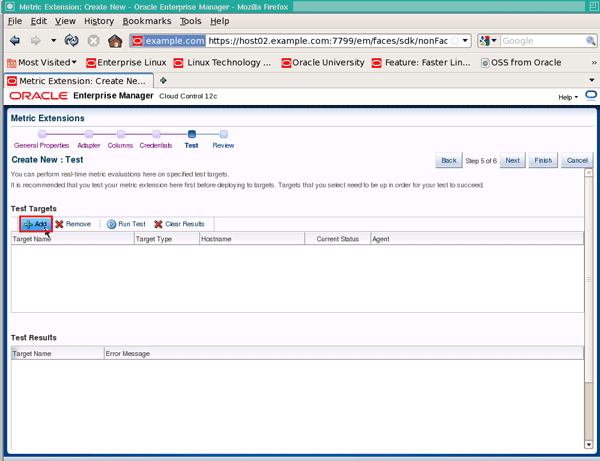The width and height of the screenshot is (600, 461).
Task: Click Target Name header in Test Targets
Action: tap(73, 239)
